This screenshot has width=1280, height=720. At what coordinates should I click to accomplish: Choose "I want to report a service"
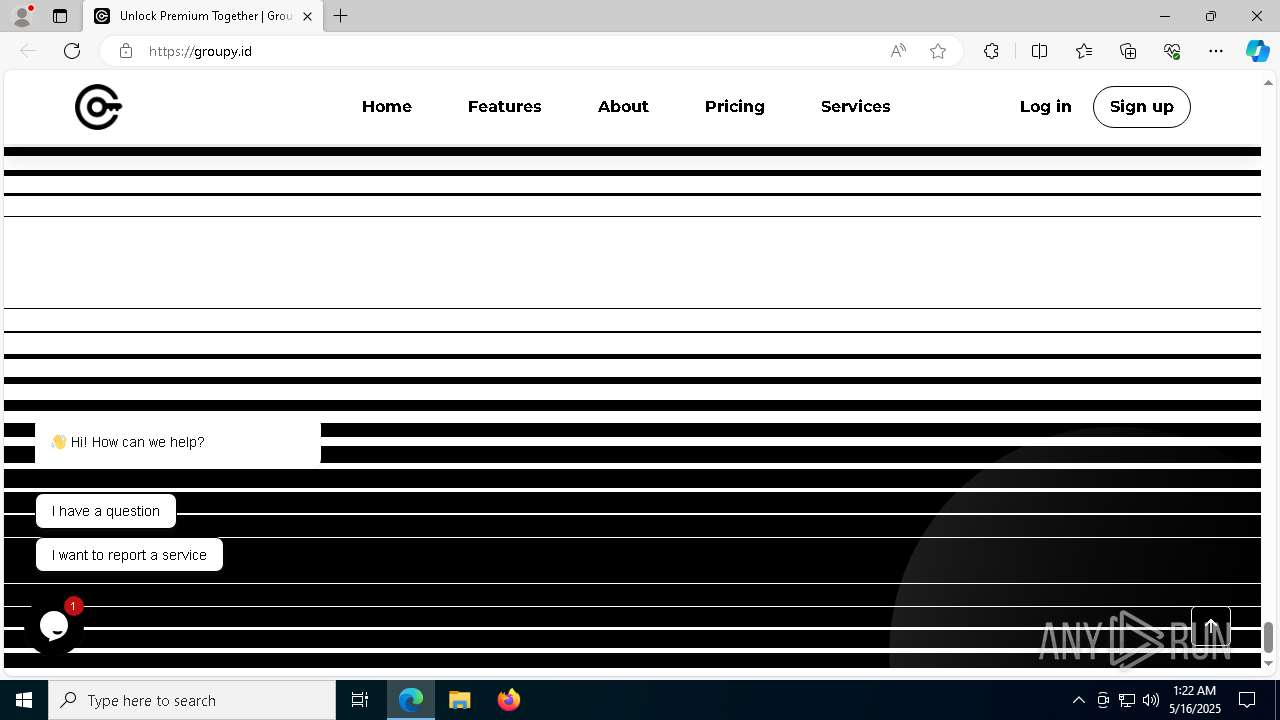coord(129,555)
